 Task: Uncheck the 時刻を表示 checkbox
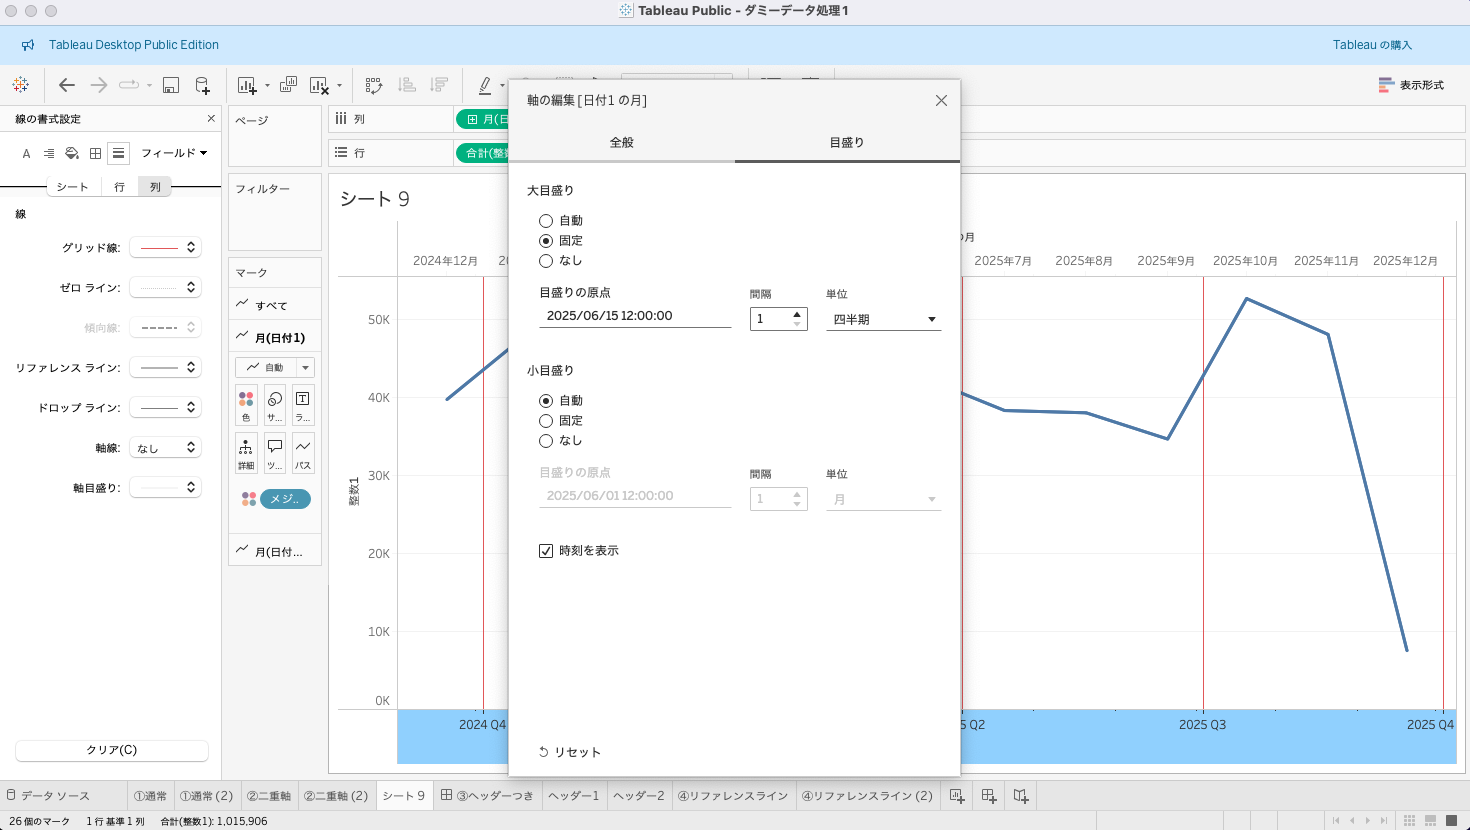(x=546, y=551)
